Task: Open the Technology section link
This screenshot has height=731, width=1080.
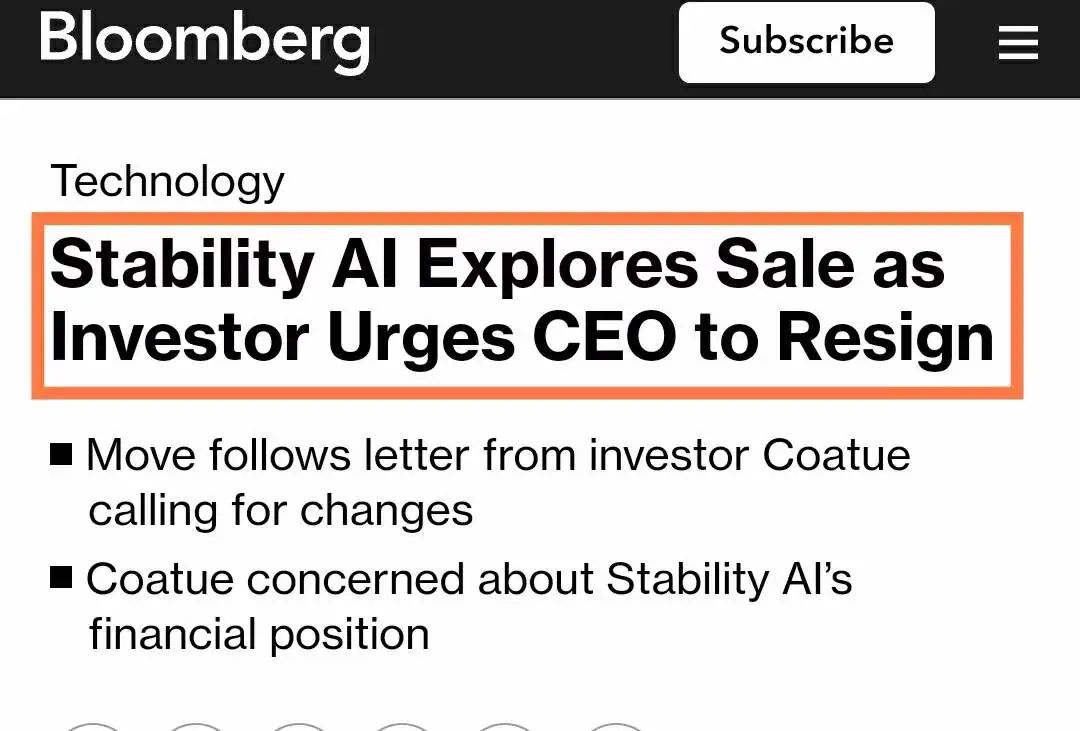Action: (167, 181)
